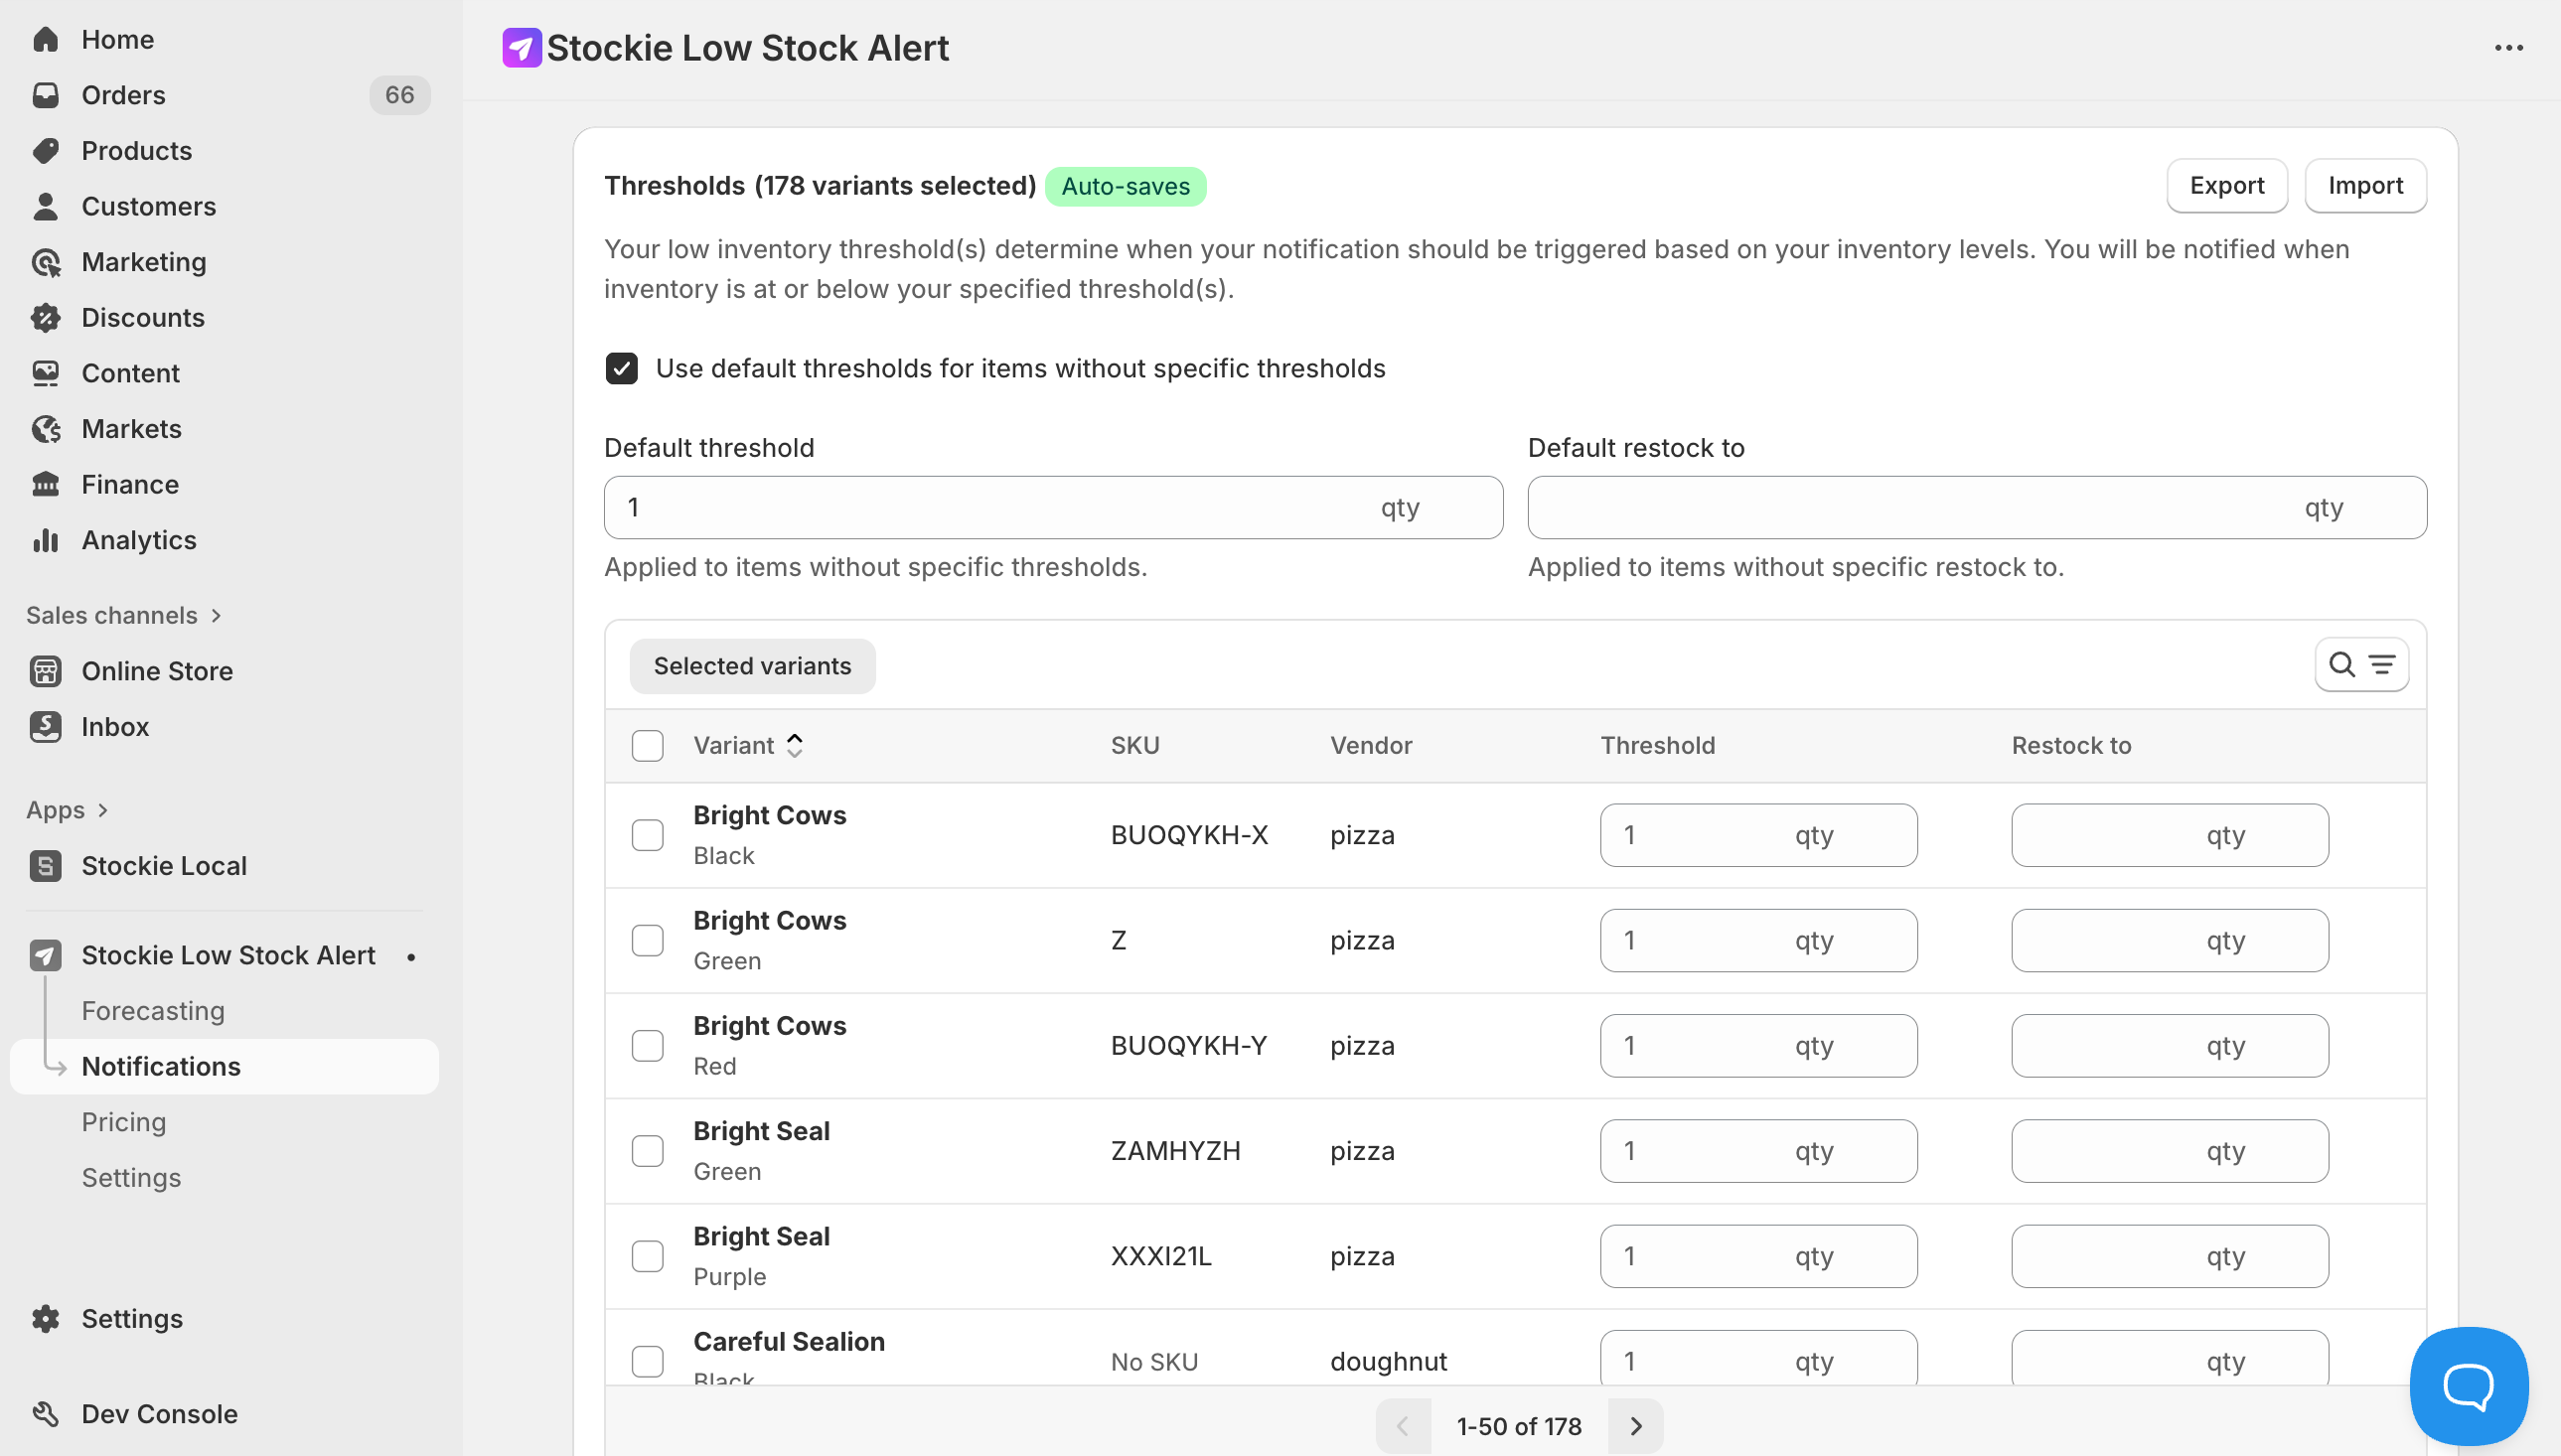Check the Bright Seal Purple row checkbox
The image size is (2561, 1456).
point(647,1256)
